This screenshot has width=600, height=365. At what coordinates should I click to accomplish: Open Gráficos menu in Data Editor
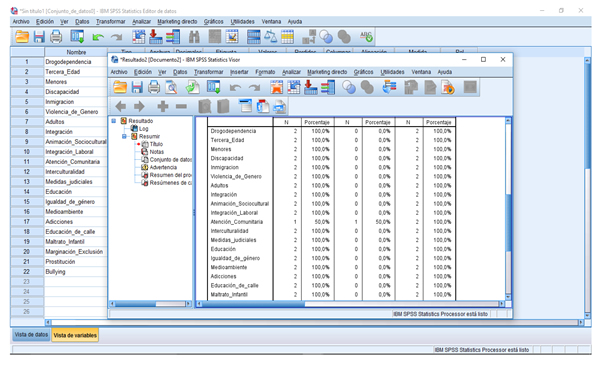pyautogui.click(x=214, y=21)
